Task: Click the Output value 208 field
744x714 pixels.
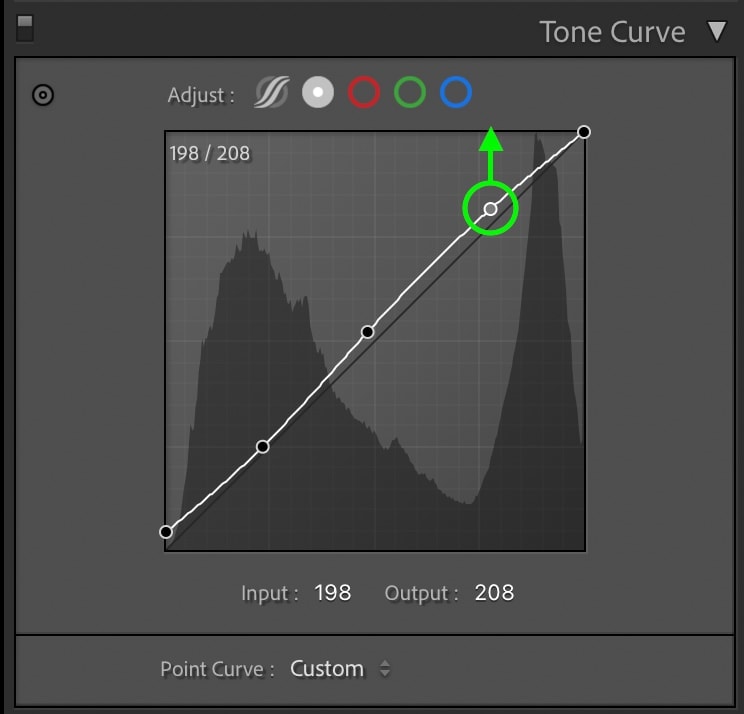Action: point(494,593)
